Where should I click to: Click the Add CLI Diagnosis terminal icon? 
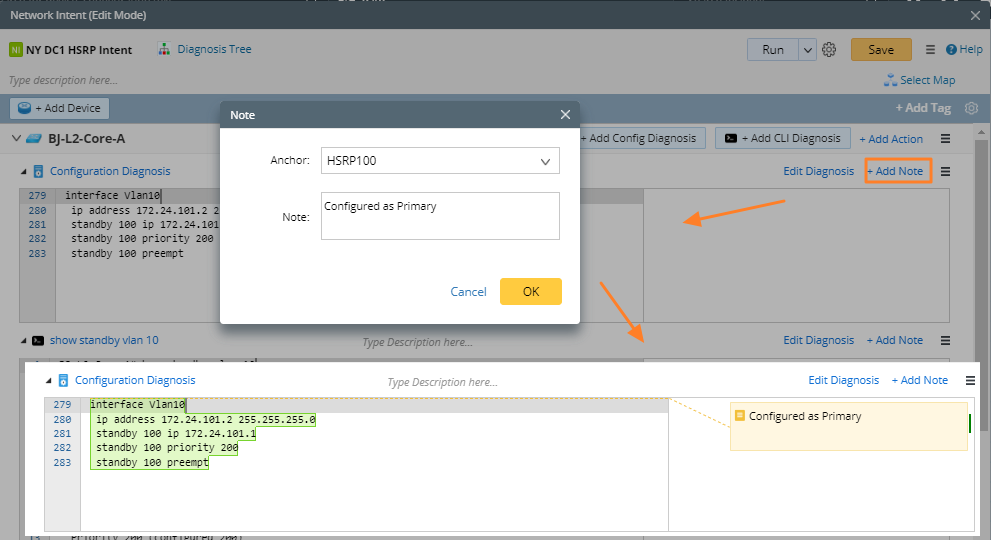tap(731, 138)
